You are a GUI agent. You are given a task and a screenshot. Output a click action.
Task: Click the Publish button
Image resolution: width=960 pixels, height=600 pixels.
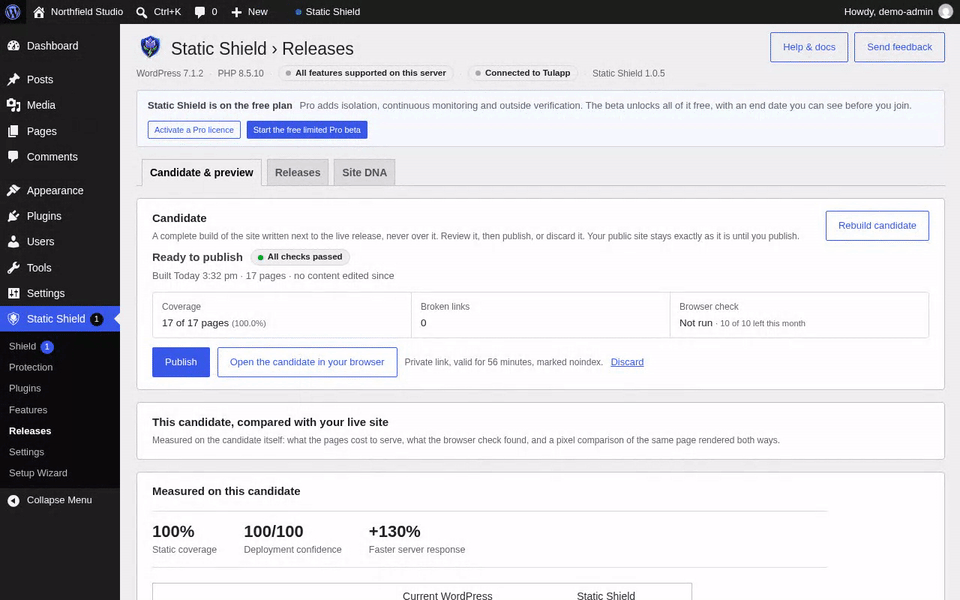(x=181, y=362)
